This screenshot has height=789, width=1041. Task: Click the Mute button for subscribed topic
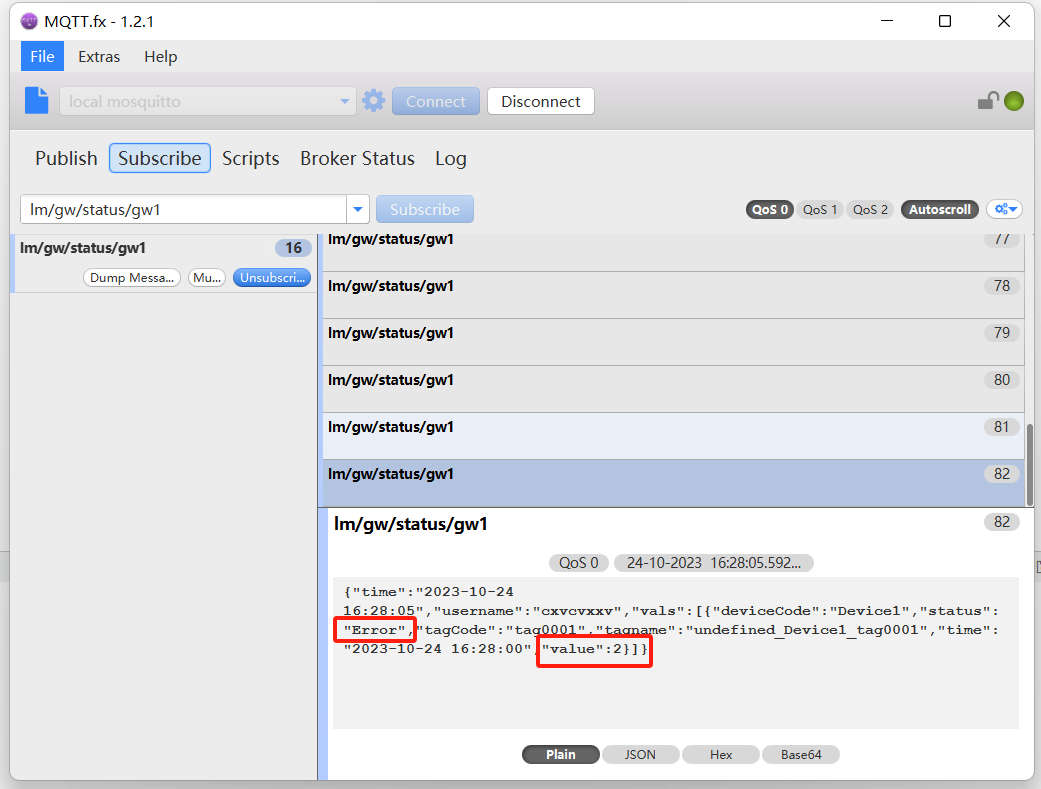(207, 278)
